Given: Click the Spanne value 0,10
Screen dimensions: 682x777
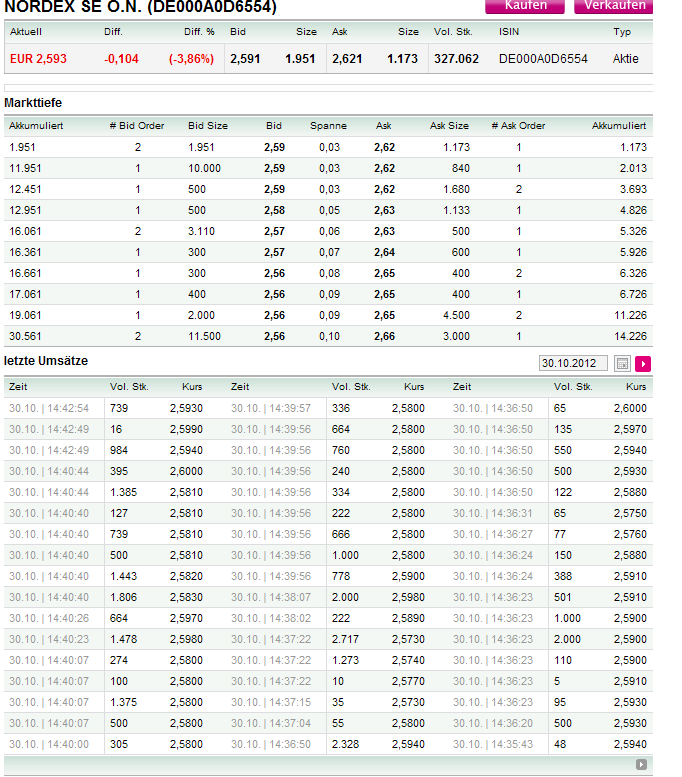Looking at the screenshot, I should point(330,336).
